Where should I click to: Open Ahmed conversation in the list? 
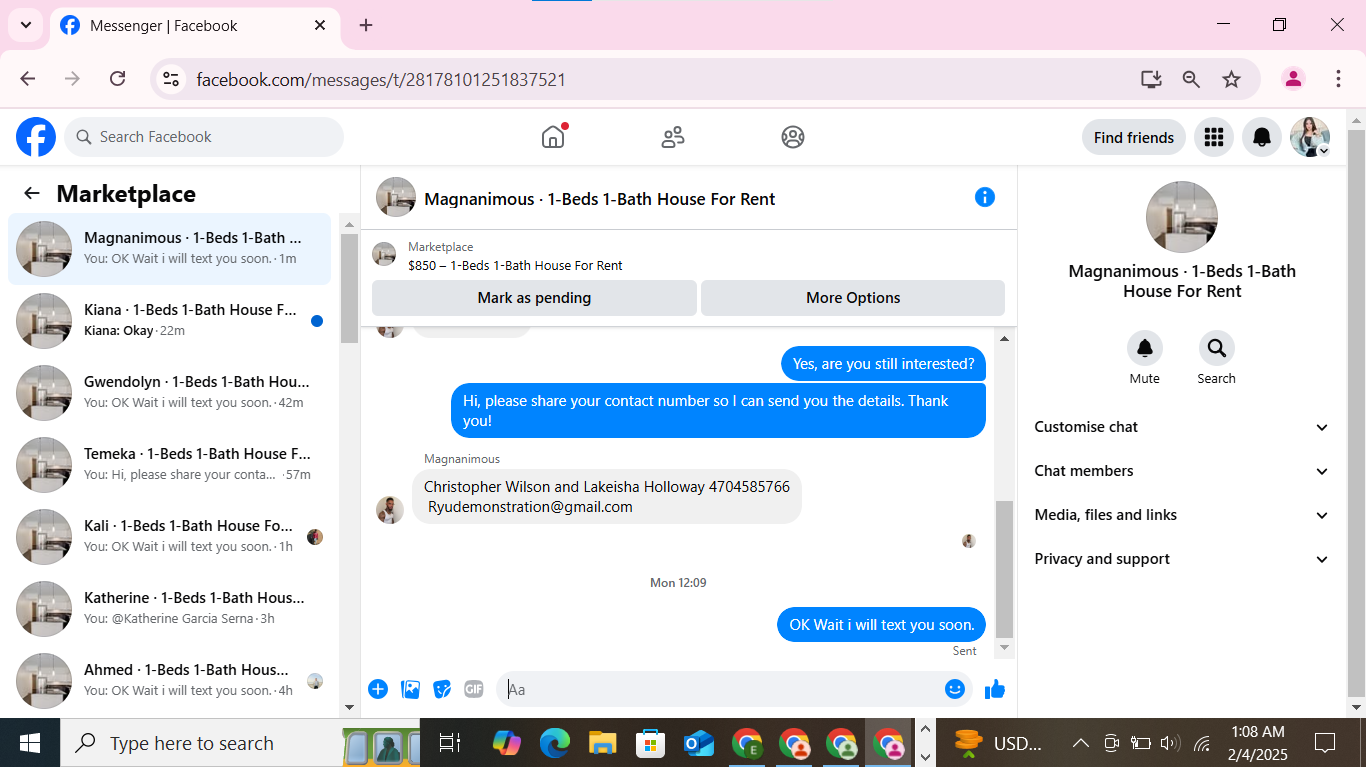[170, 681]
